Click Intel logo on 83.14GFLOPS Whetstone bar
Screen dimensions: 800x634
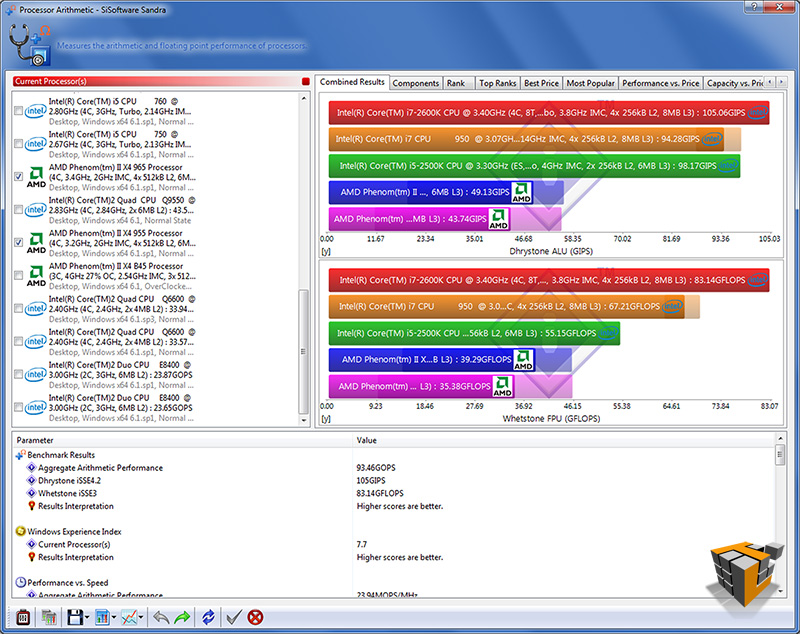click(758, 280)
